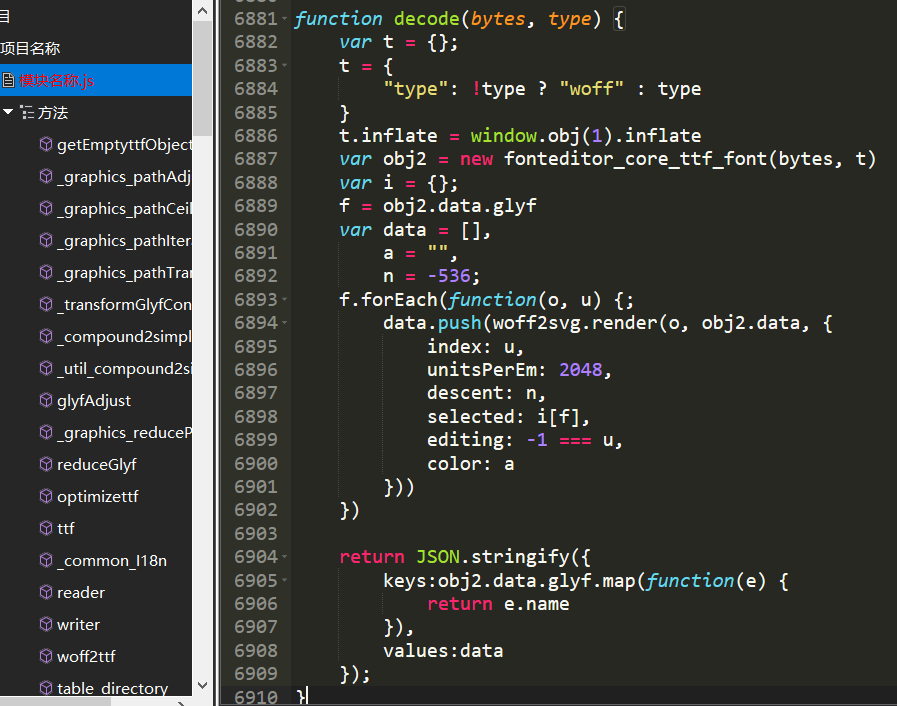Place cursor on 'n = -536' value
The height and width of the screenshot is (706, 897).
point(431,276)
